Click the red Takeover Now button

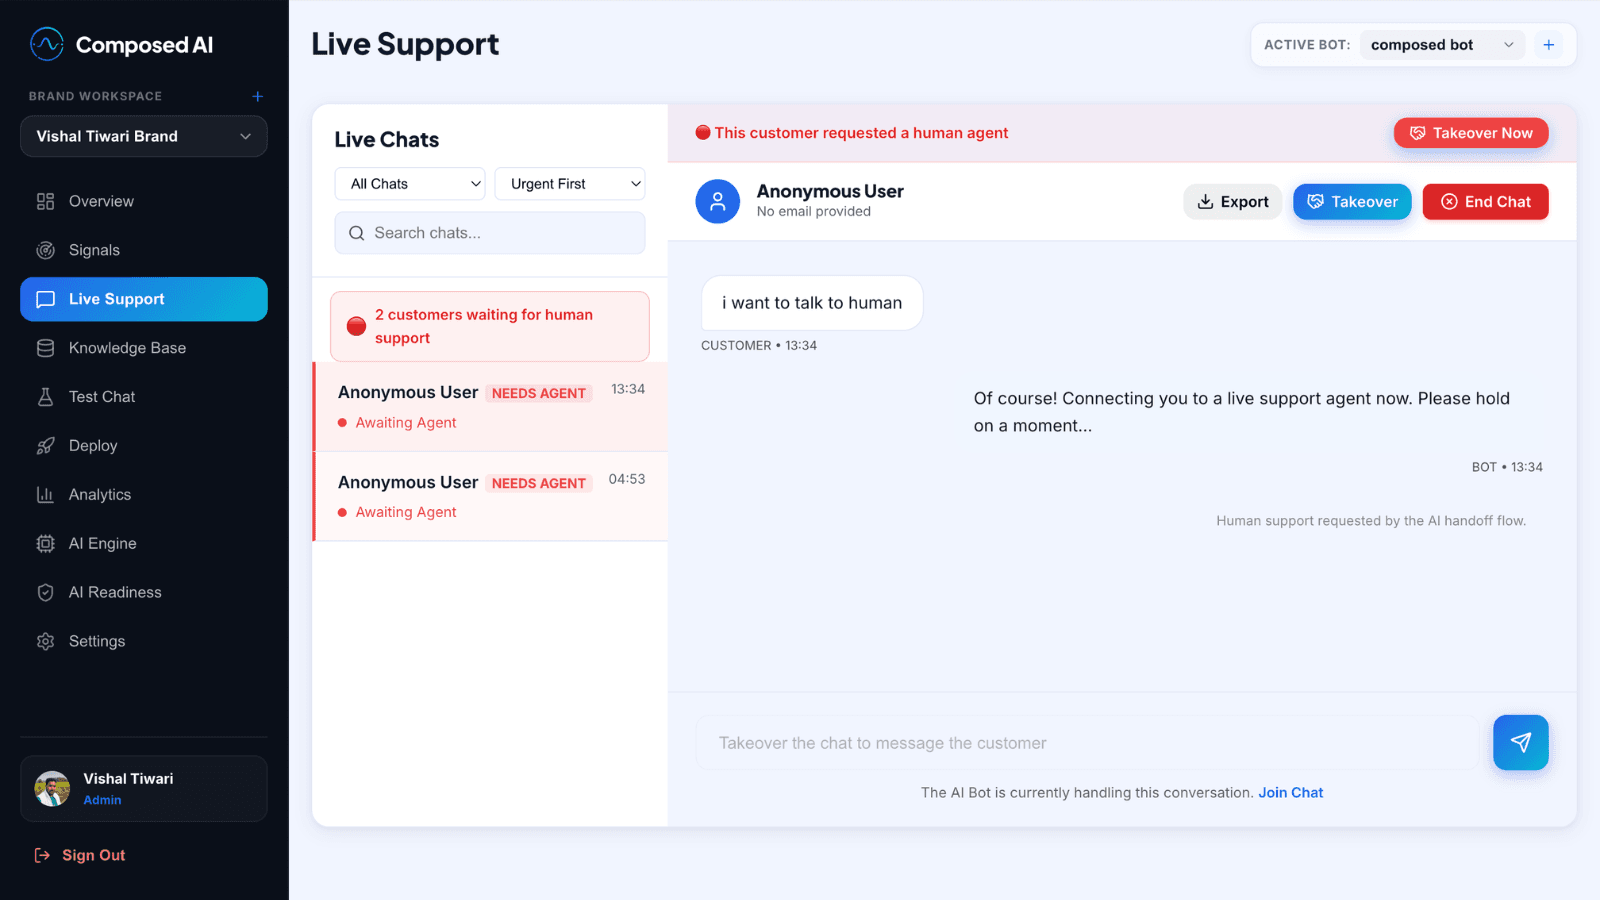pos(1471,133)
